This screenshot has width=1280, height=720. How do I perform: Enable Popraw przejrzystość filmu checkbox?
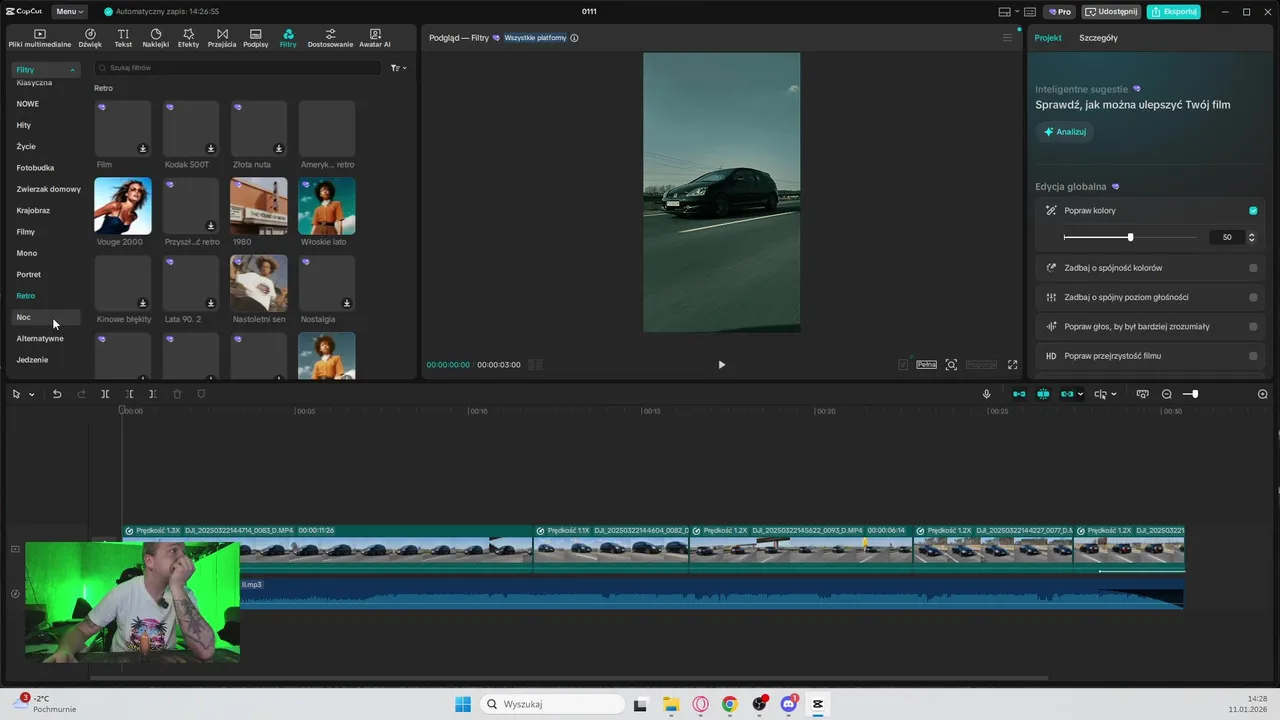tap(1253, 356)
